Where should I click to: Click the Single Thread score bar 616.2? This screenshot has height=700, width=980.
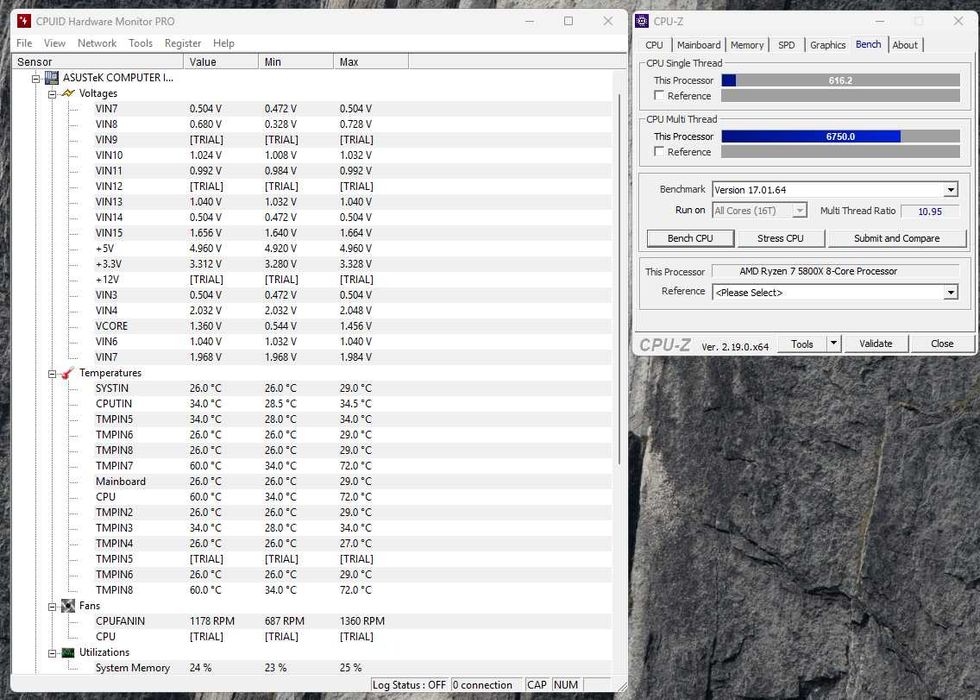coord(841,80)
